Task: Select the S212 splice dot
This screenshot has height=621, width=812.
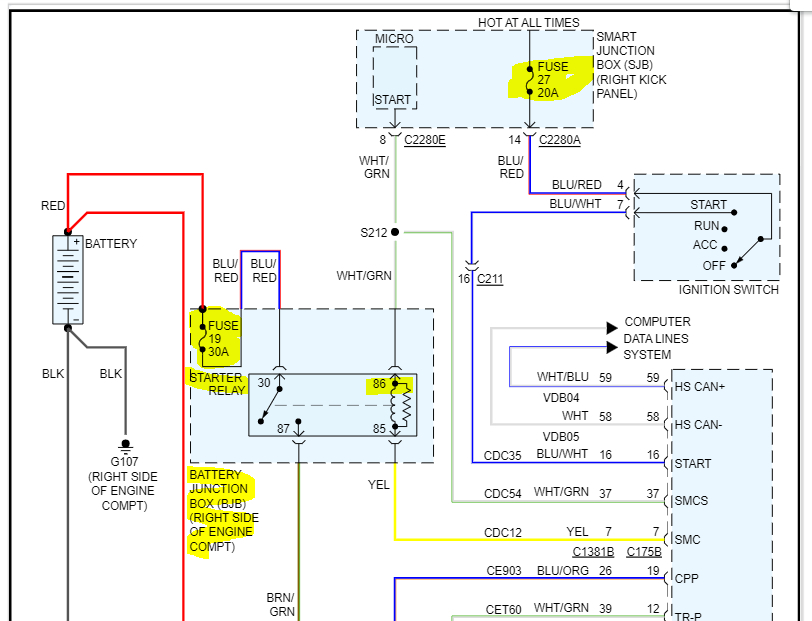Action: (x=395, y=232)
